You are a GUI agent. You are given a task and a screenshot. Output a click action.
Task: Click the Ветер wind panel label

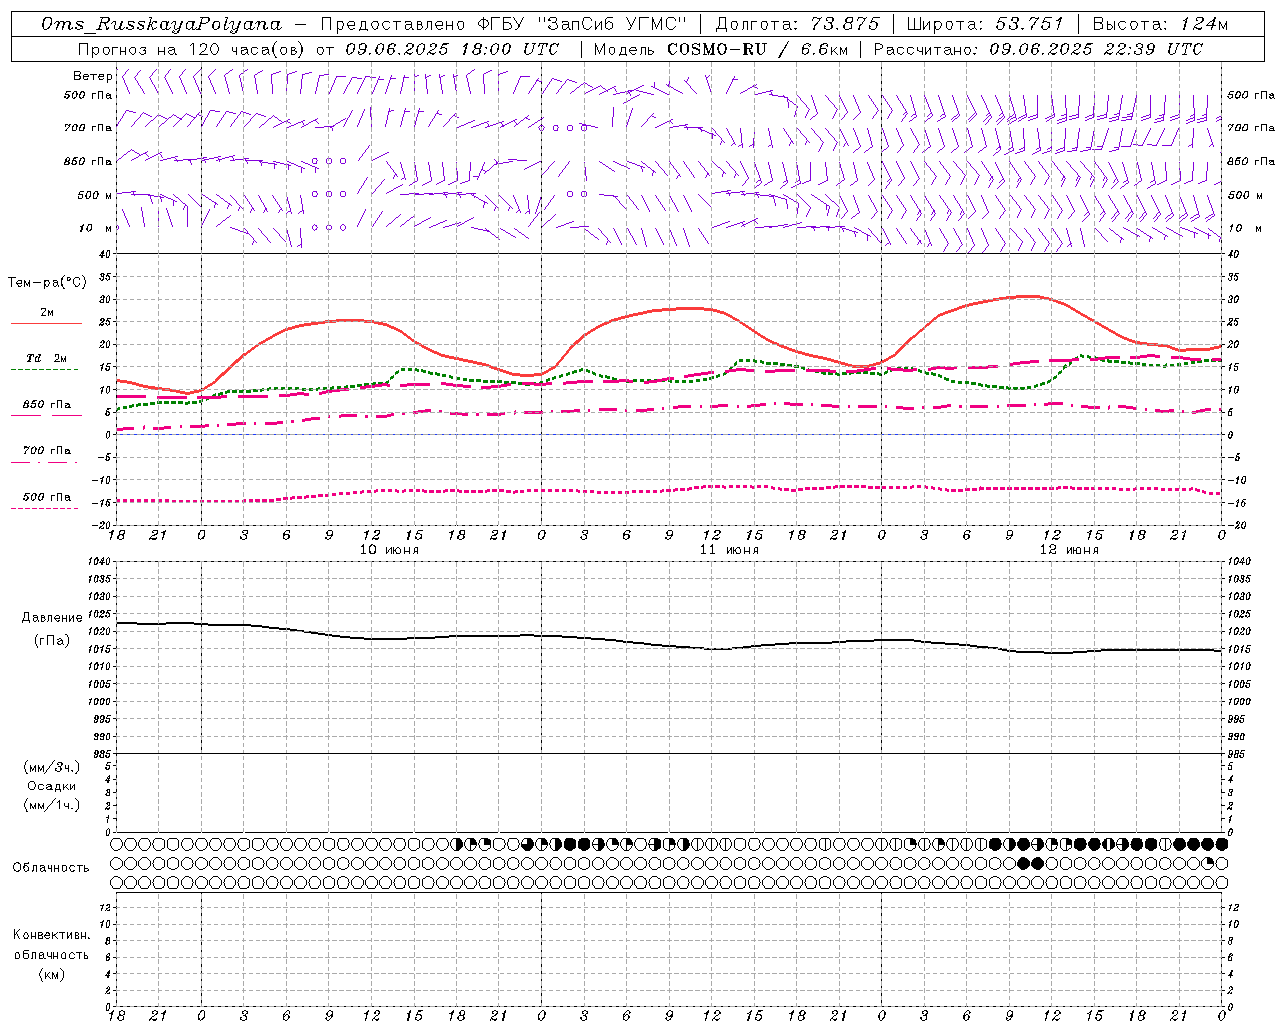92,76
